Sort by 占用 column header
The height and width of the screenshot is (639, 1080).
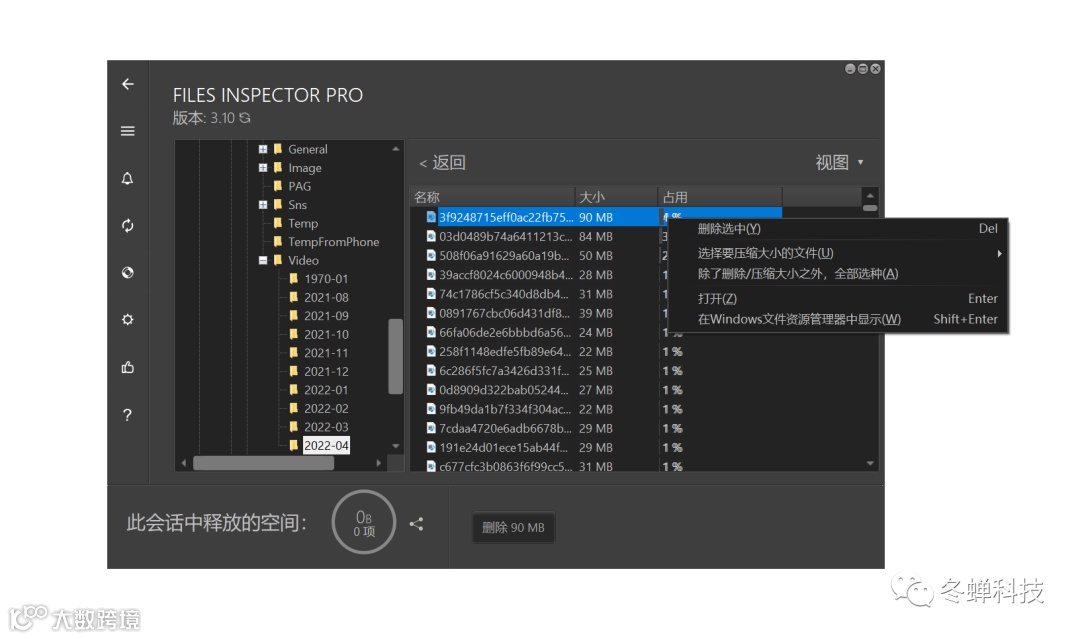point(719,197)
